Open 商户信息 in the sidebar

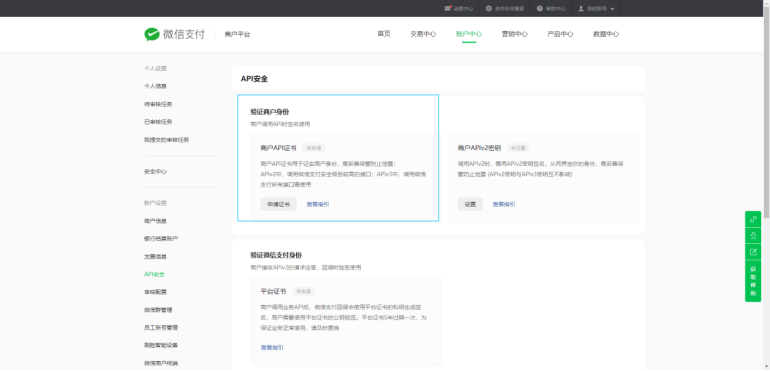click(155, 221)
